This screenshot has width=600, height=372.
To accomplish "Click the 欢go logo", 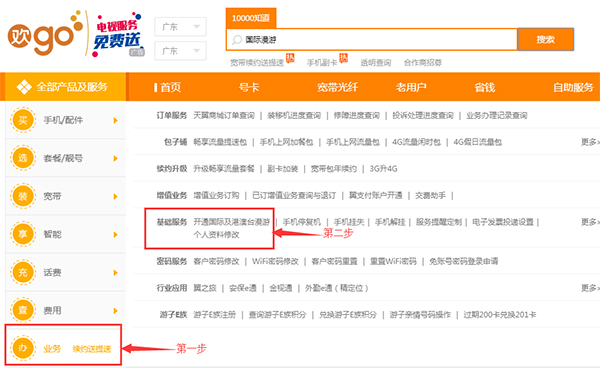I will (45, 34).
